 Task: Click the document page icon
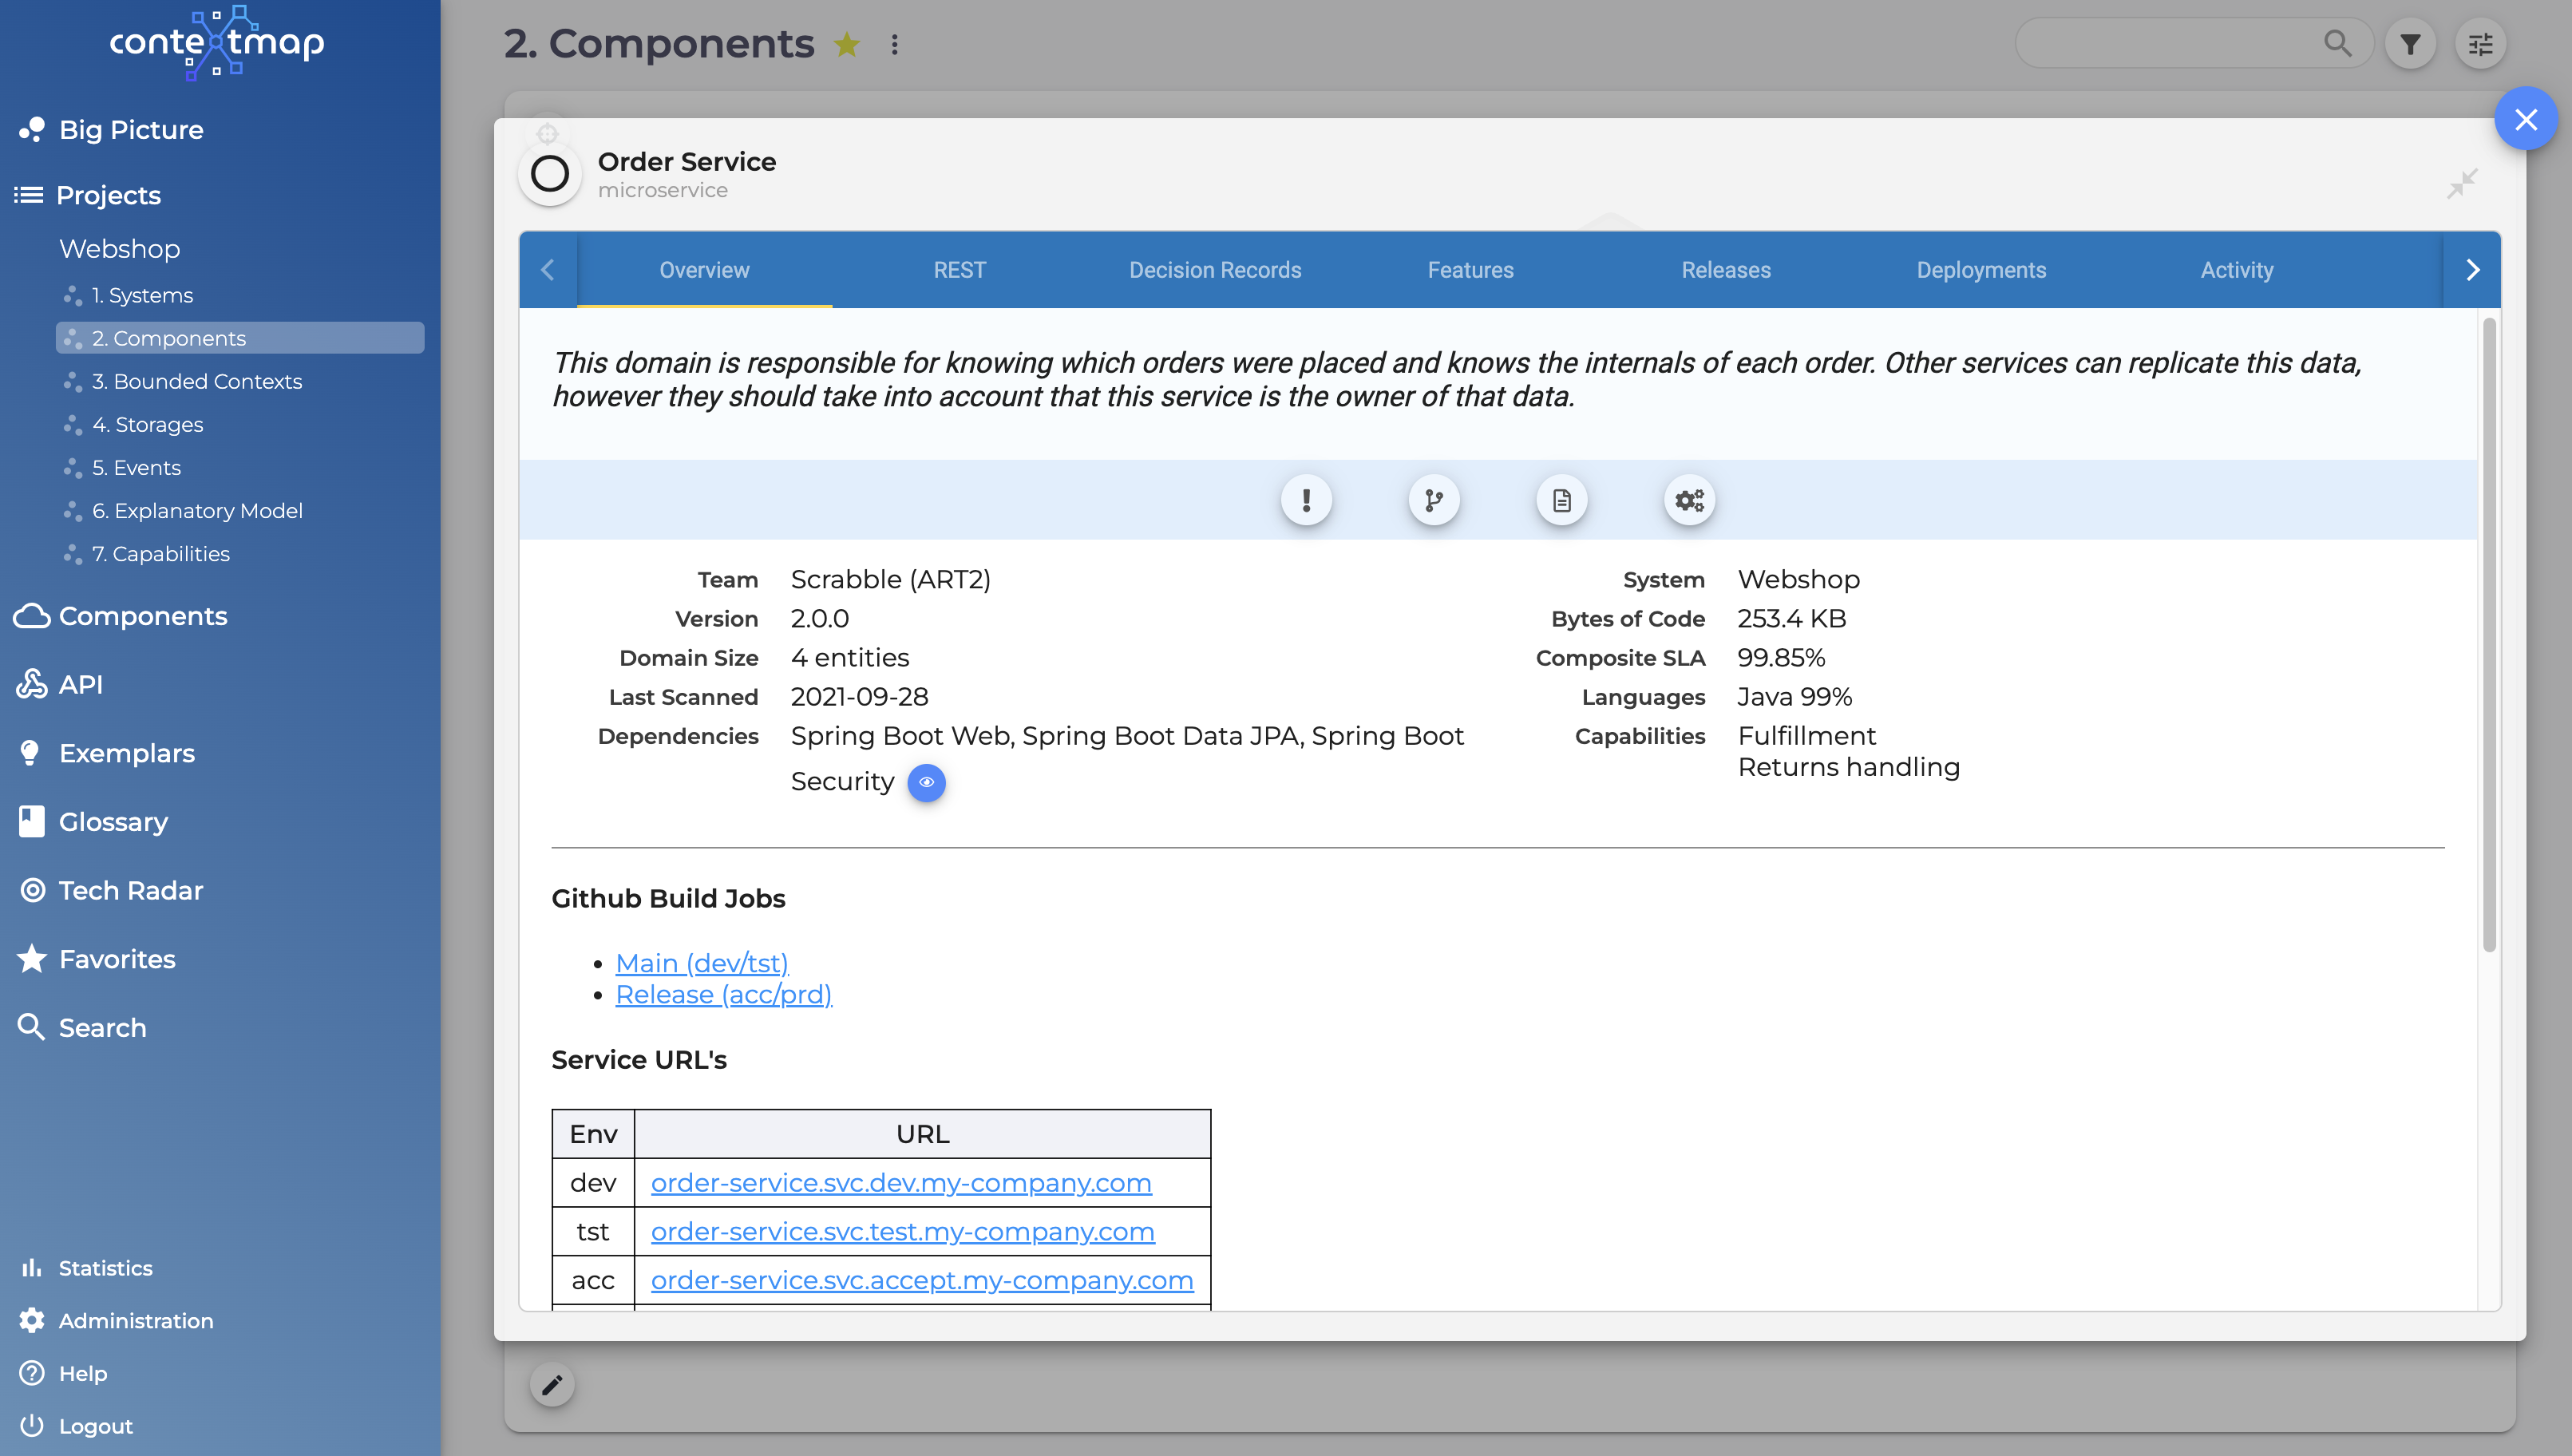click(1561, 500)
